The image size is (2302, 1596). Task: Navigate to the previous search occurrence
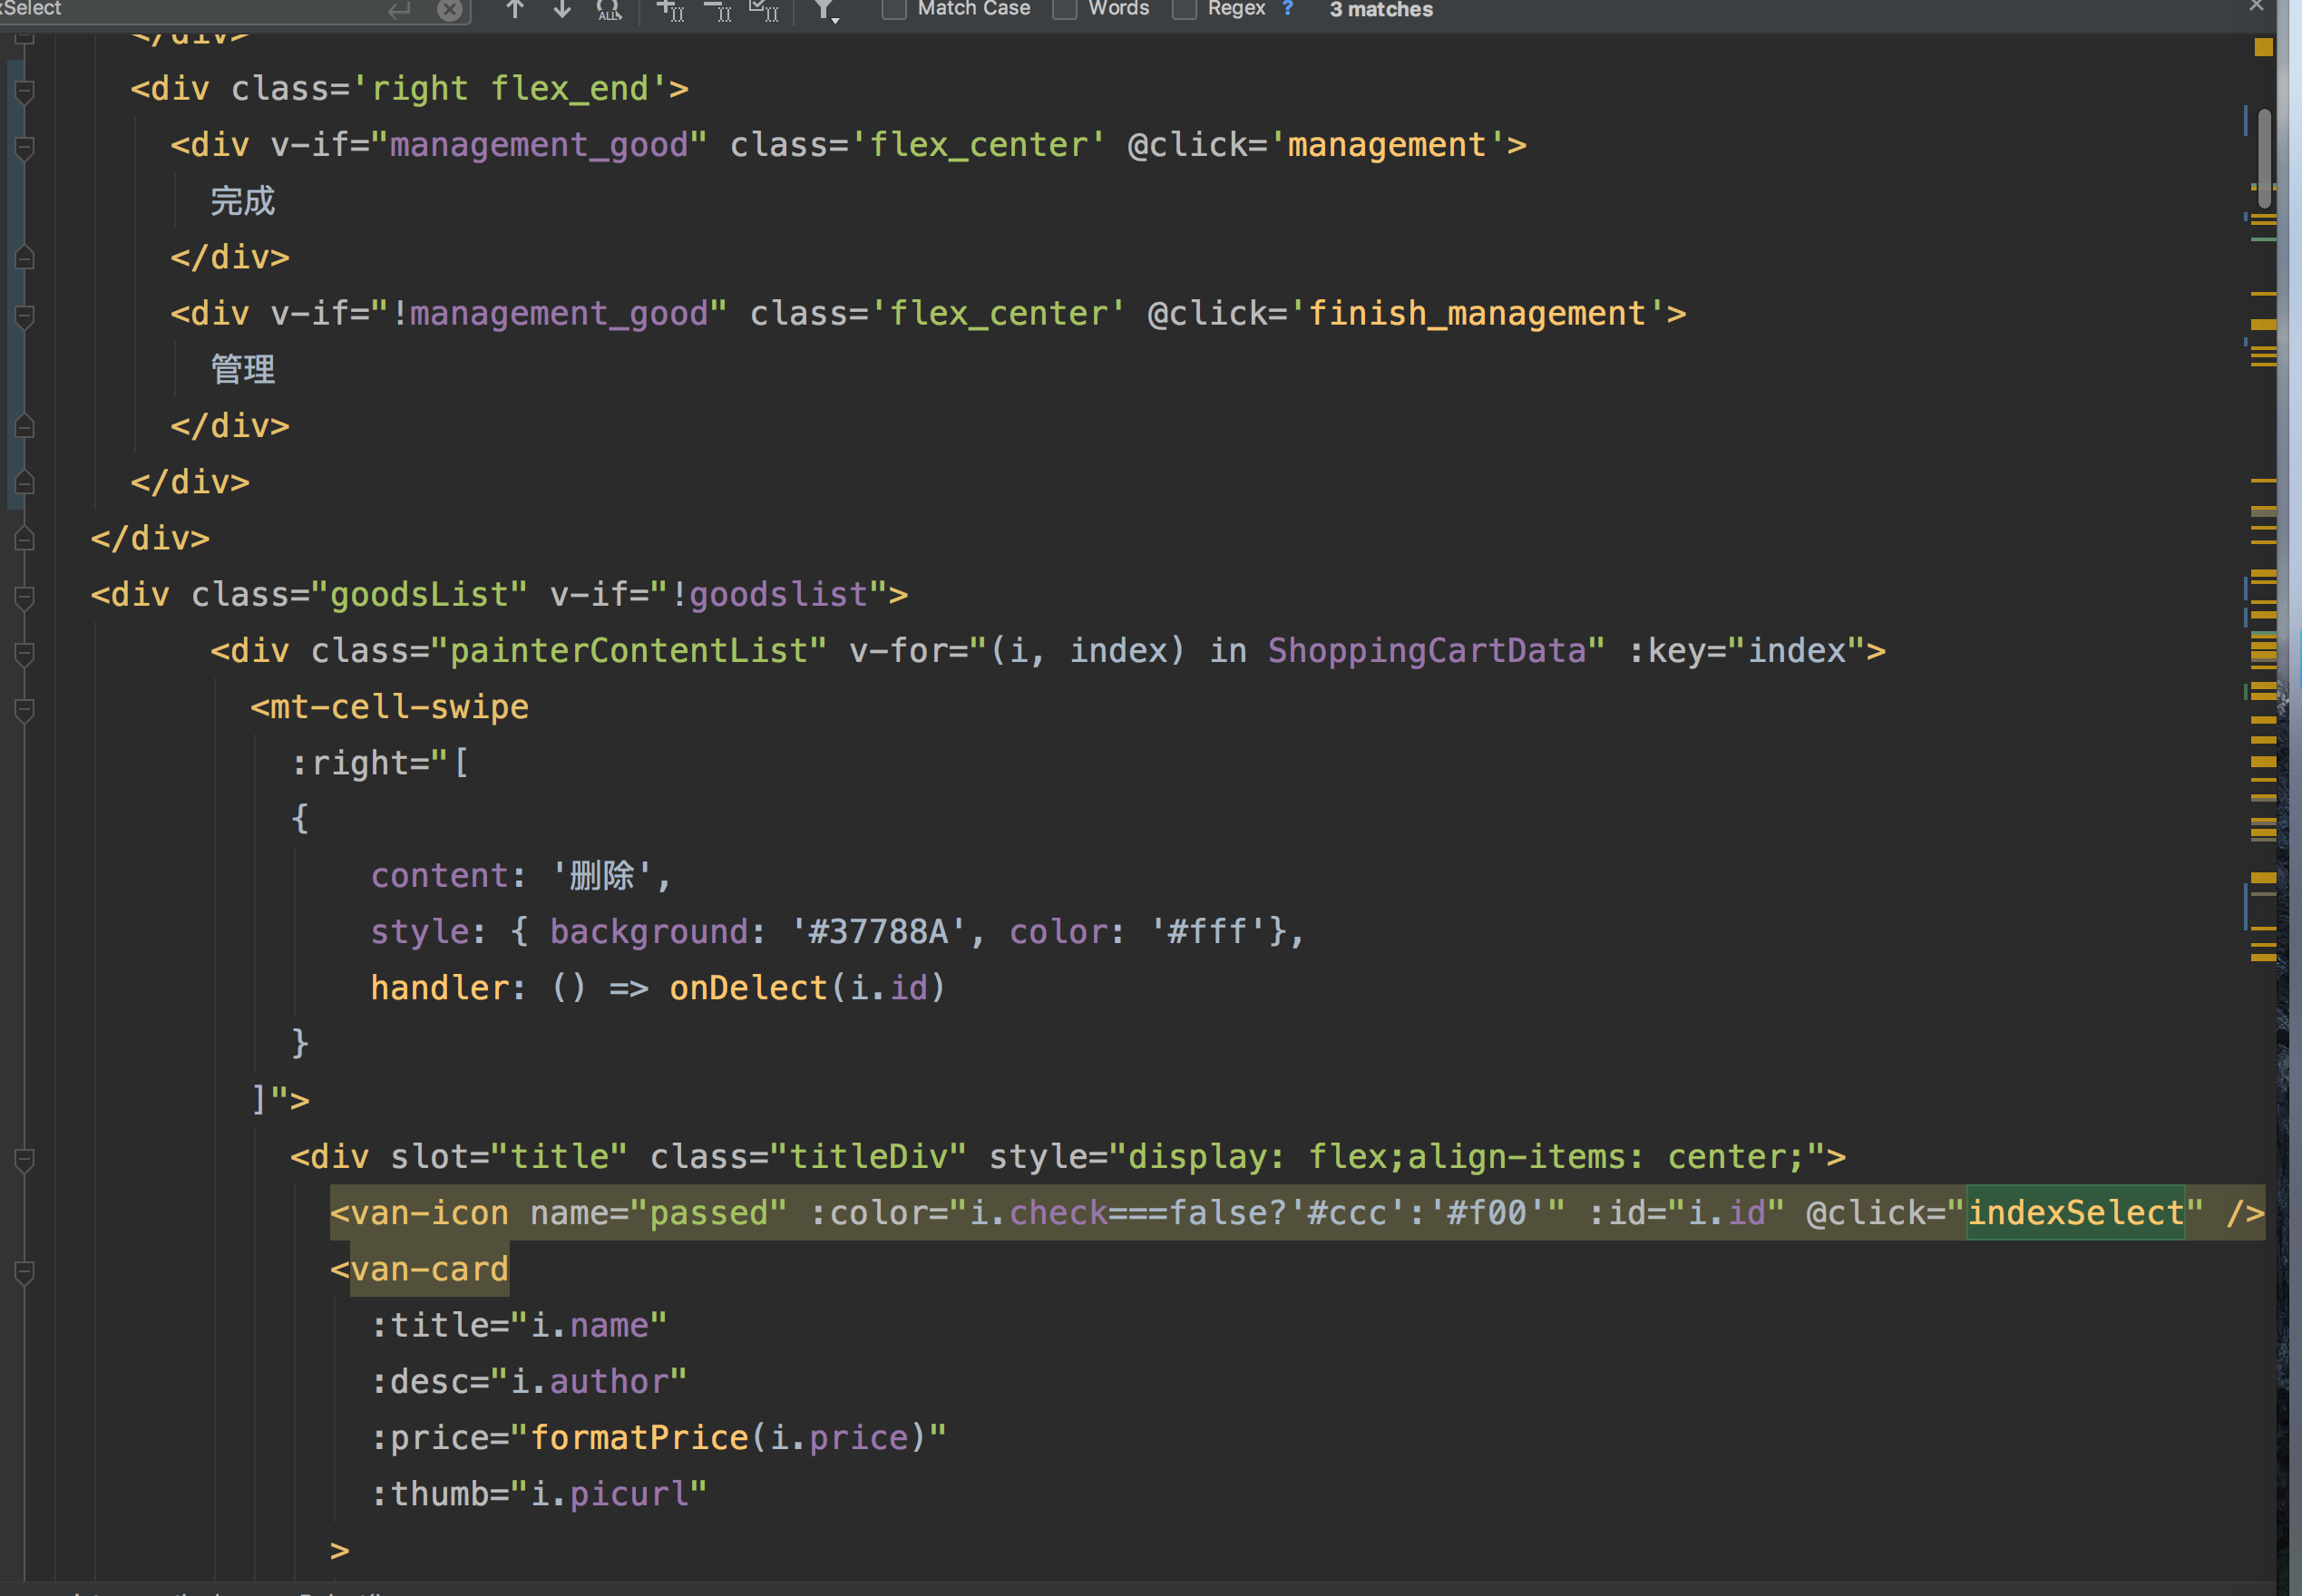[514, 9]
